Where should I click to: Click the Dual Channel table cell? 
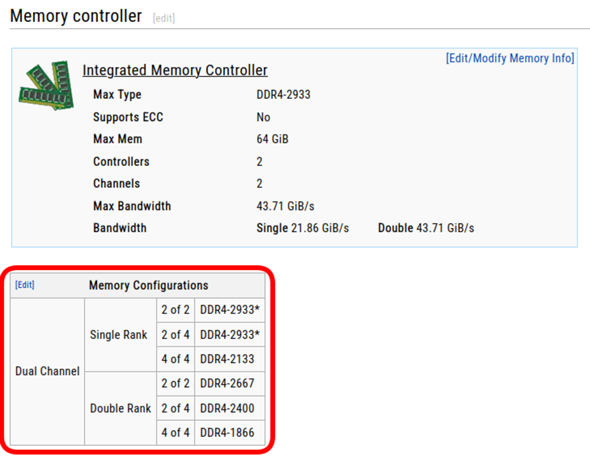[x=47, y=371]
